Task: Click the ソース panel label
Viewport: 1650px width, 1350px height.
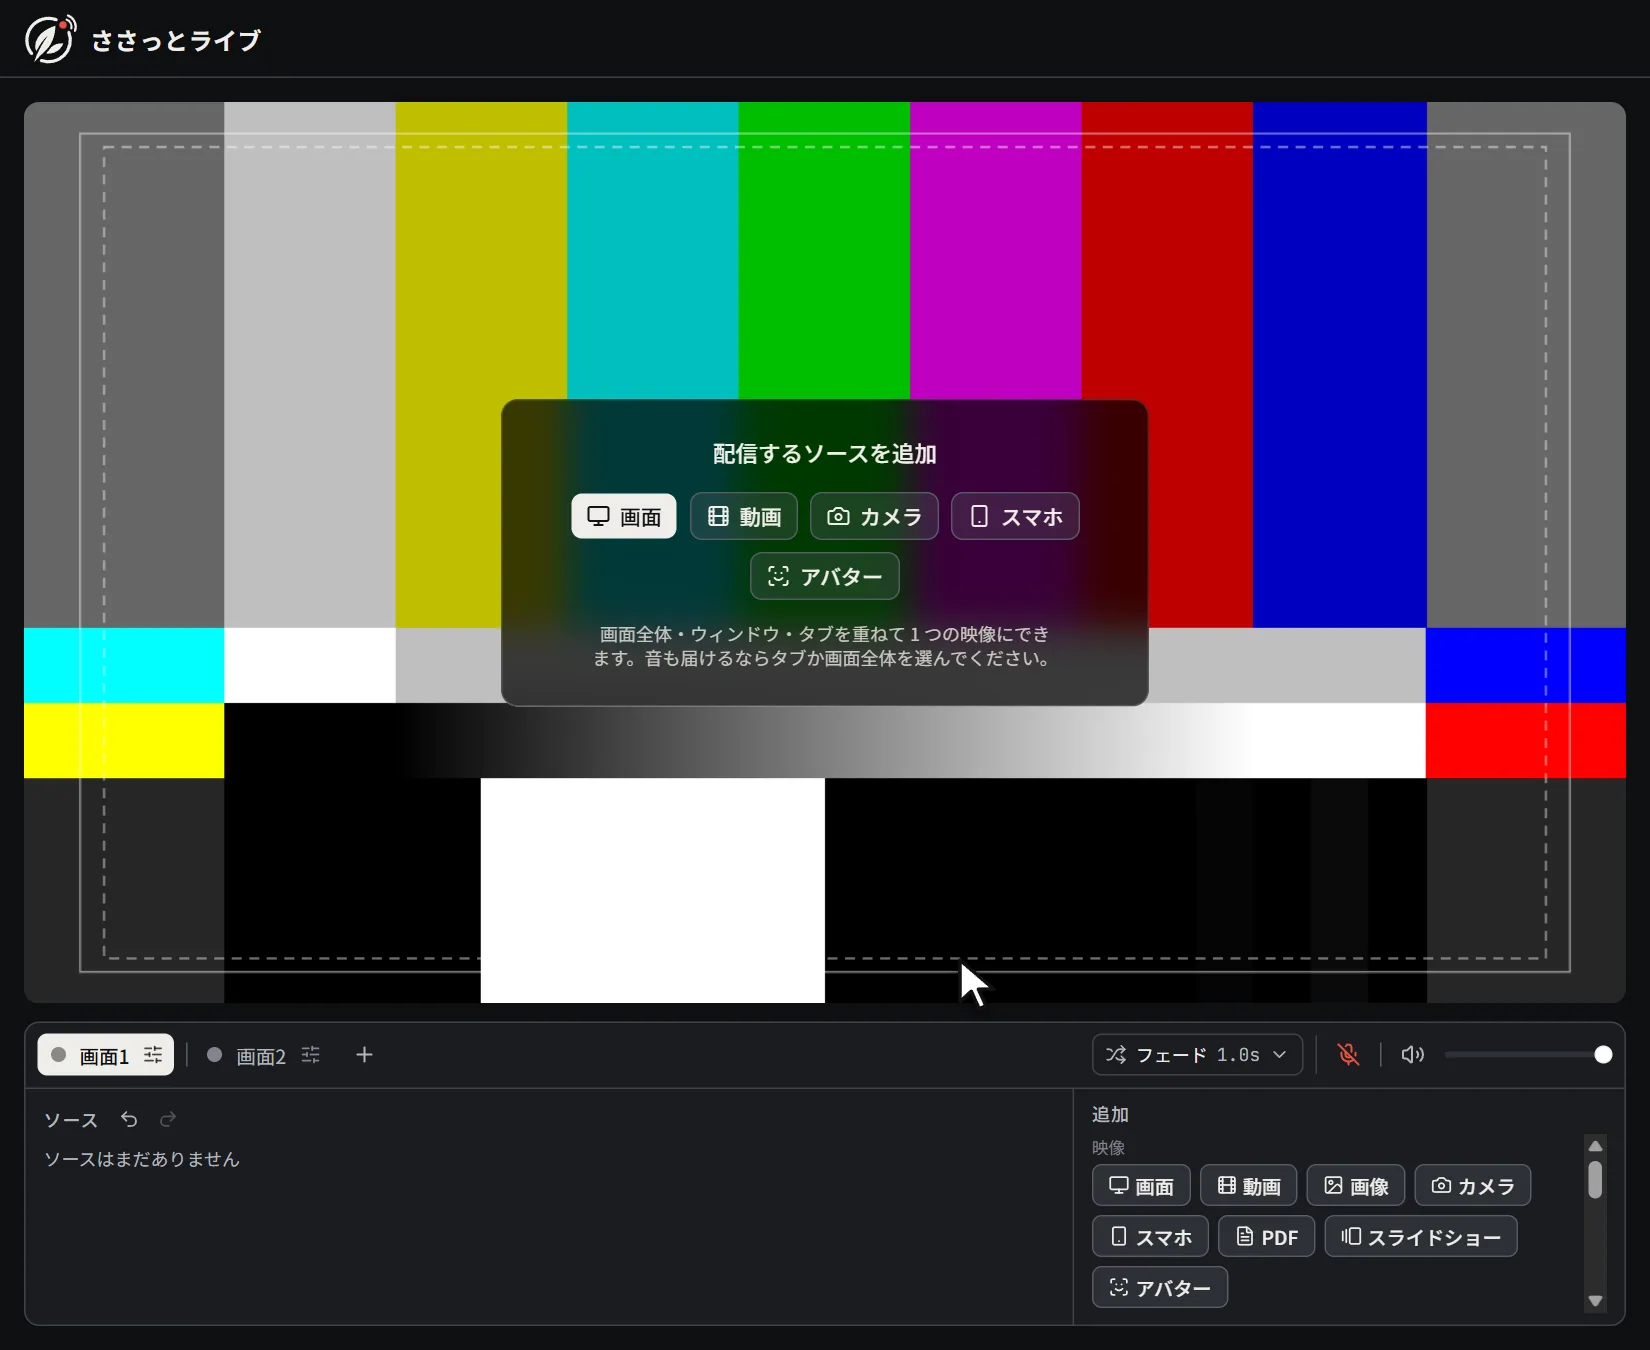Action: (x=71, y=1120)
